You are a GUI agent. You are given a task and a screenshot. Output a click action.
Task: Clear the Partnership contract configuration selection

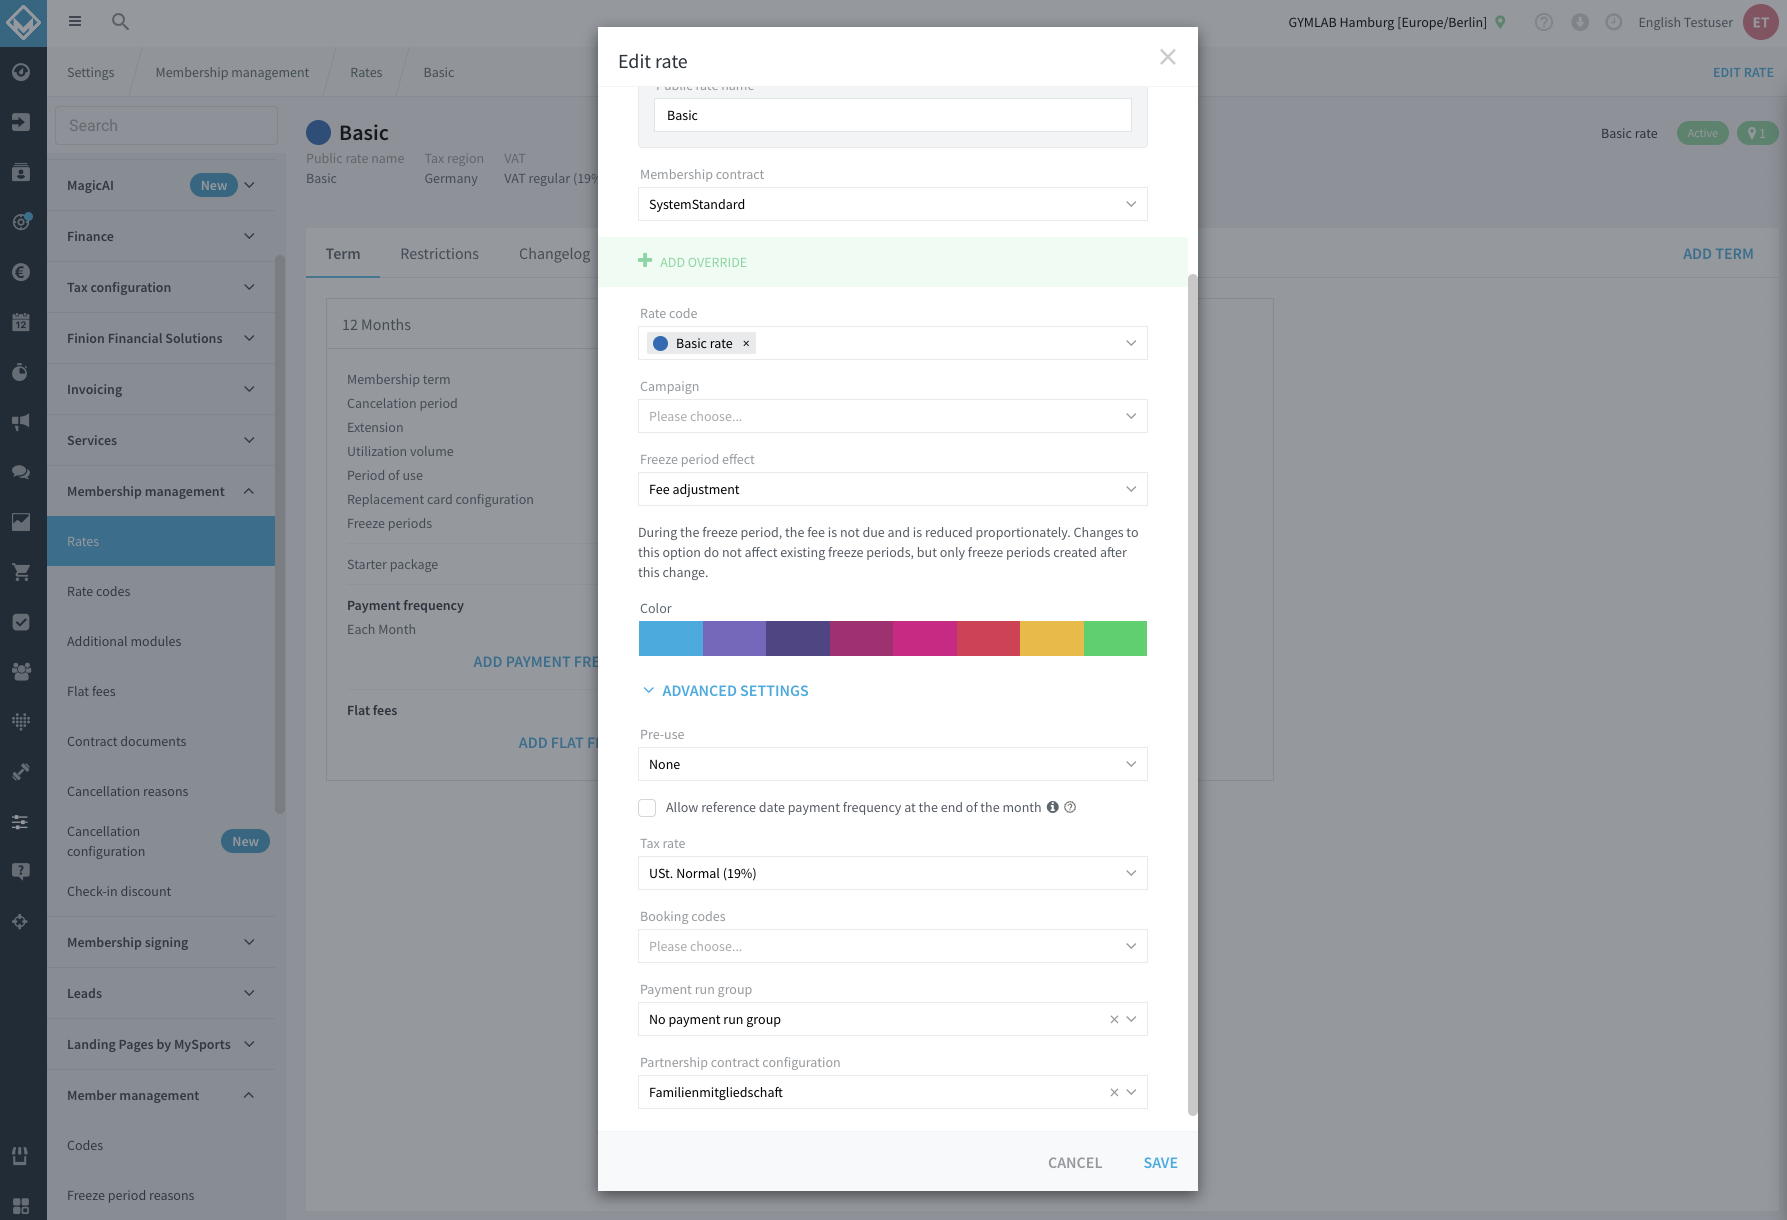1114,1092
